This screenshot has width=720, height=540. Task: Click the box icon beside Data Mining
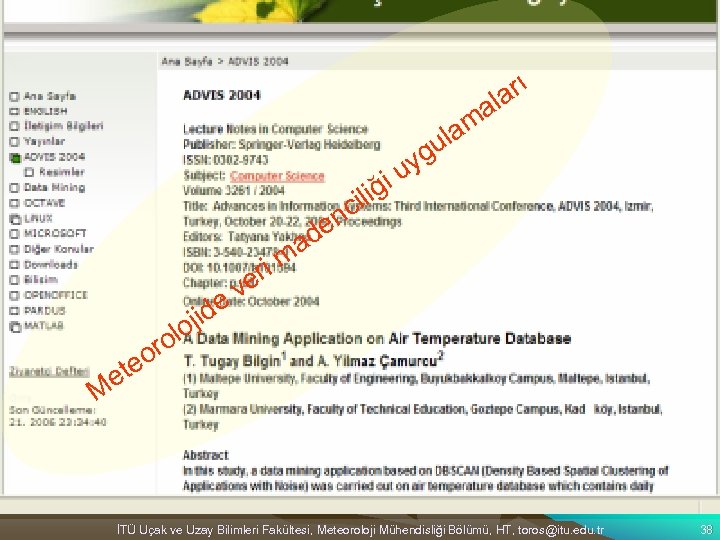click(x=14, y=188)
